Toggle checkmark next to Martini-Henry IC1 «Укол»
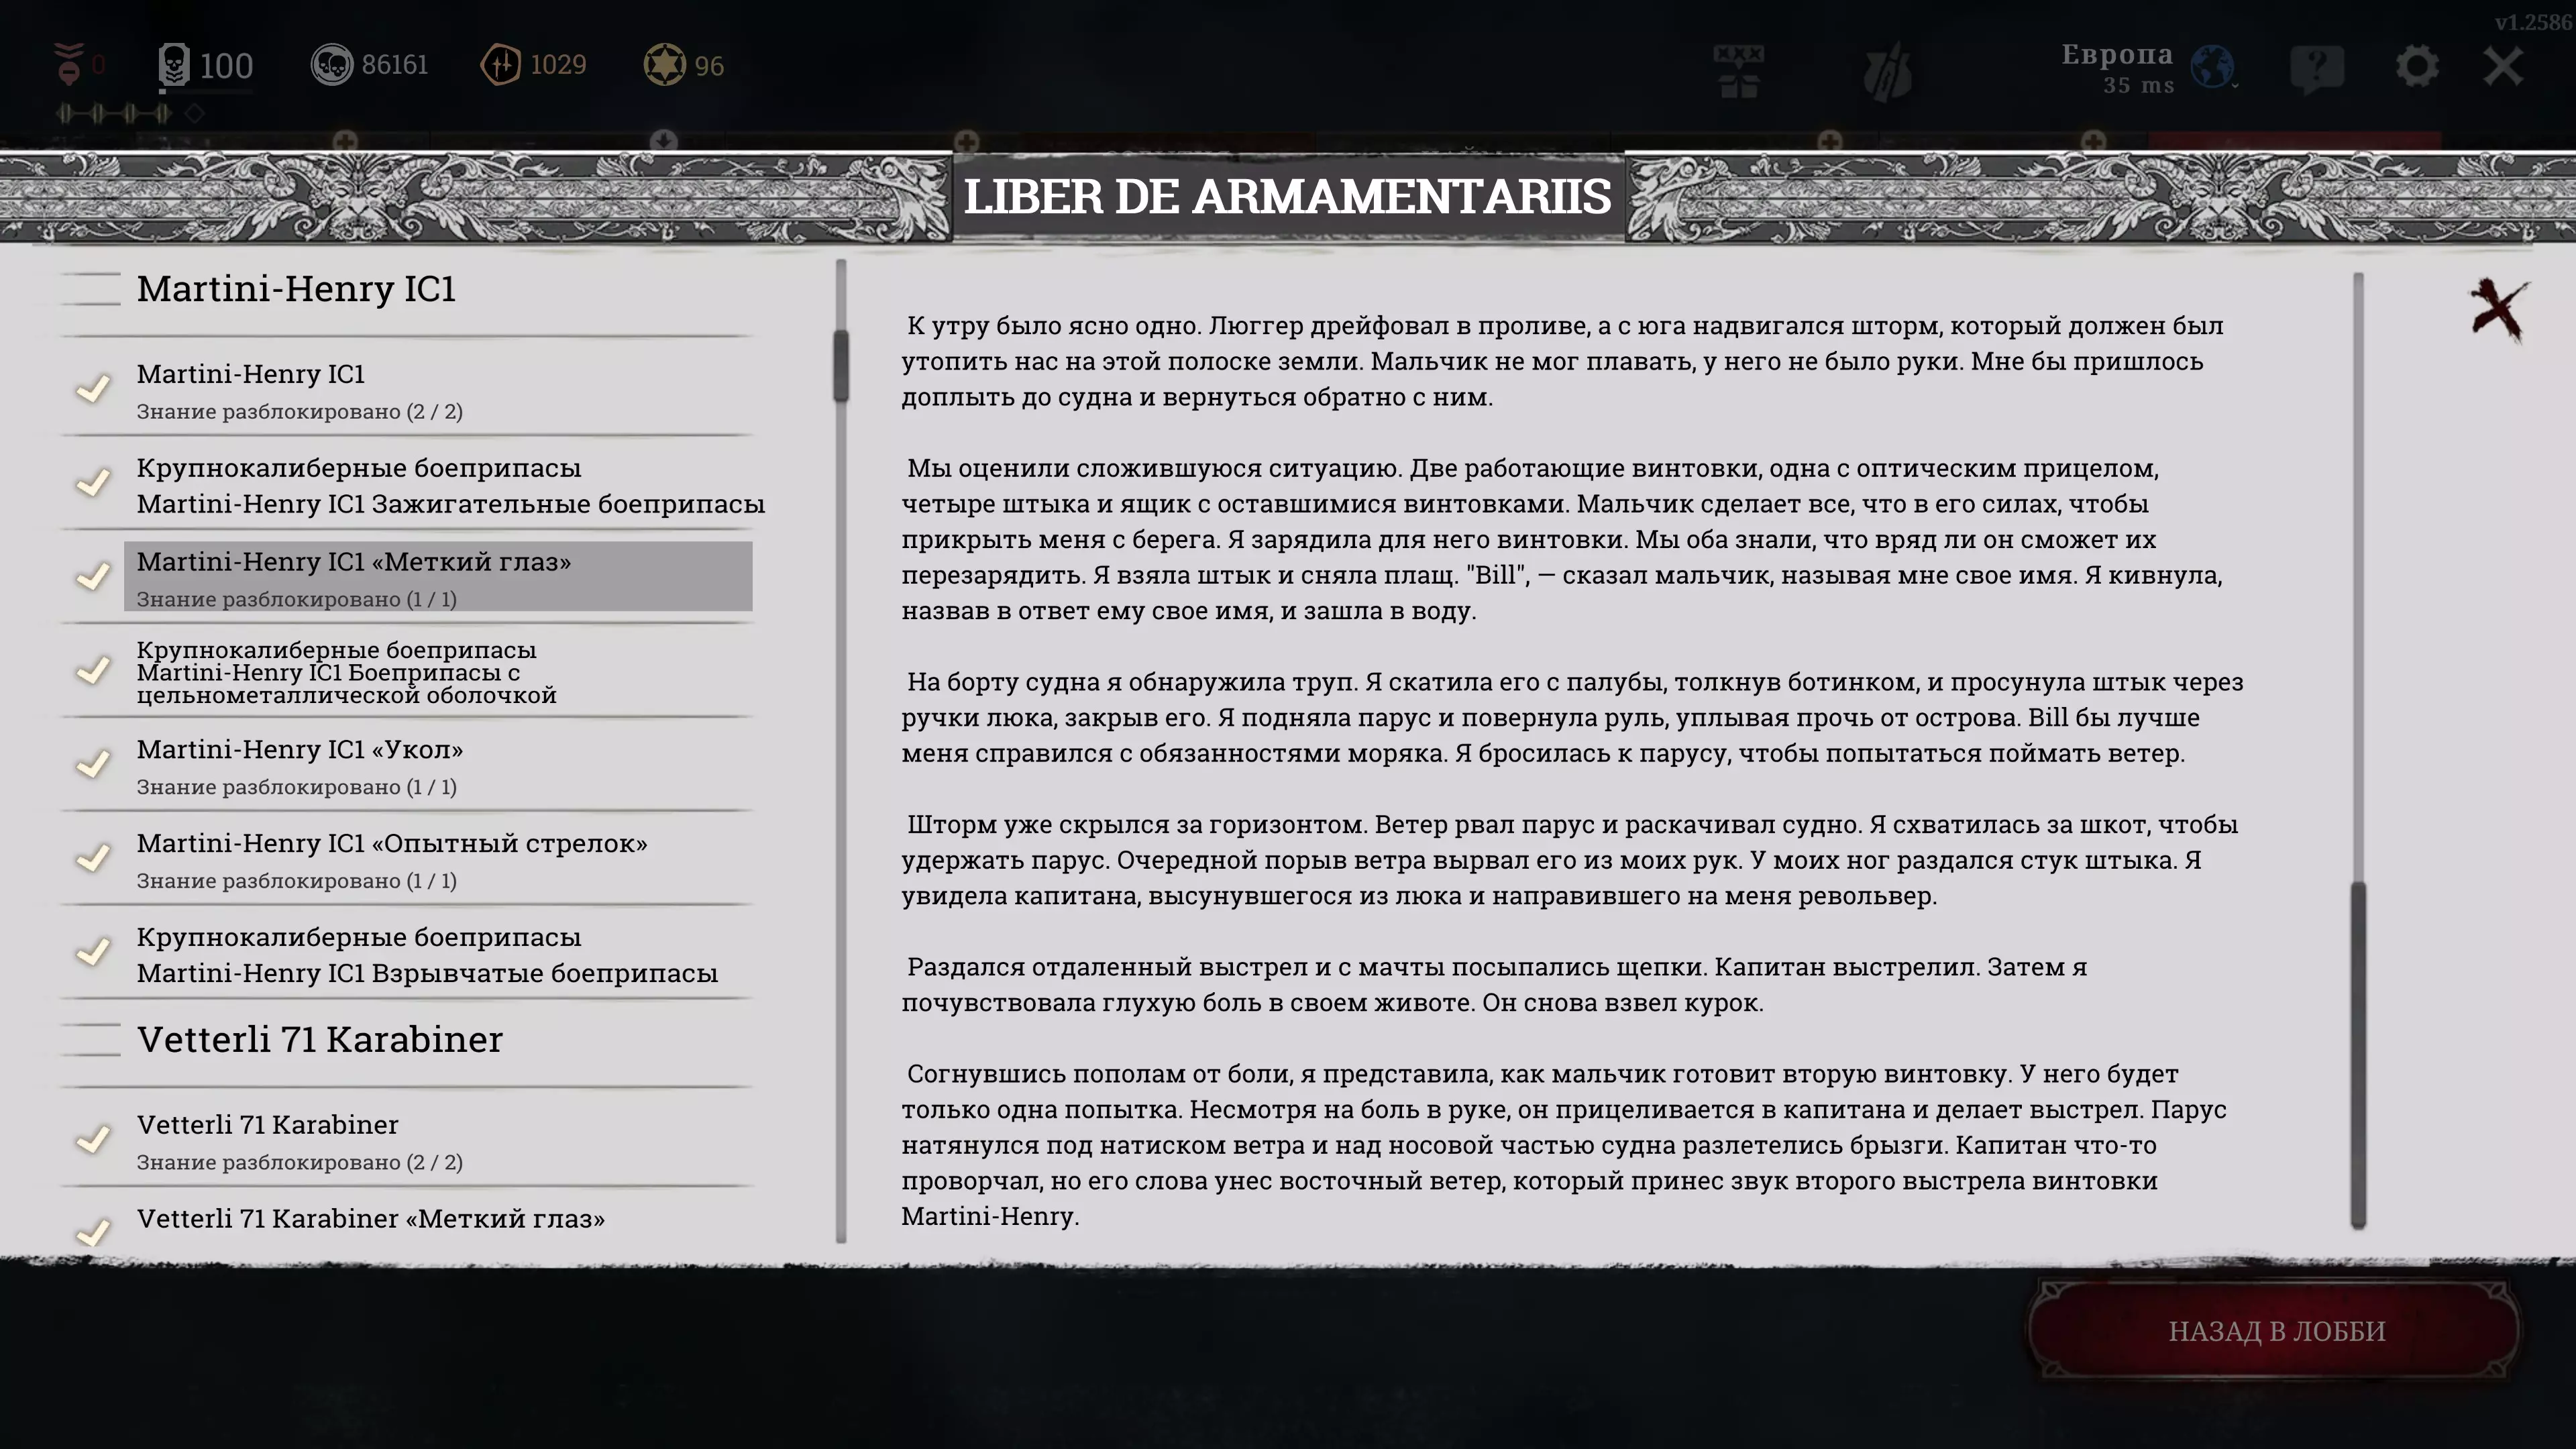Image resolution: width=2576 pixels, height=1449 pixels. coord(93,765)
